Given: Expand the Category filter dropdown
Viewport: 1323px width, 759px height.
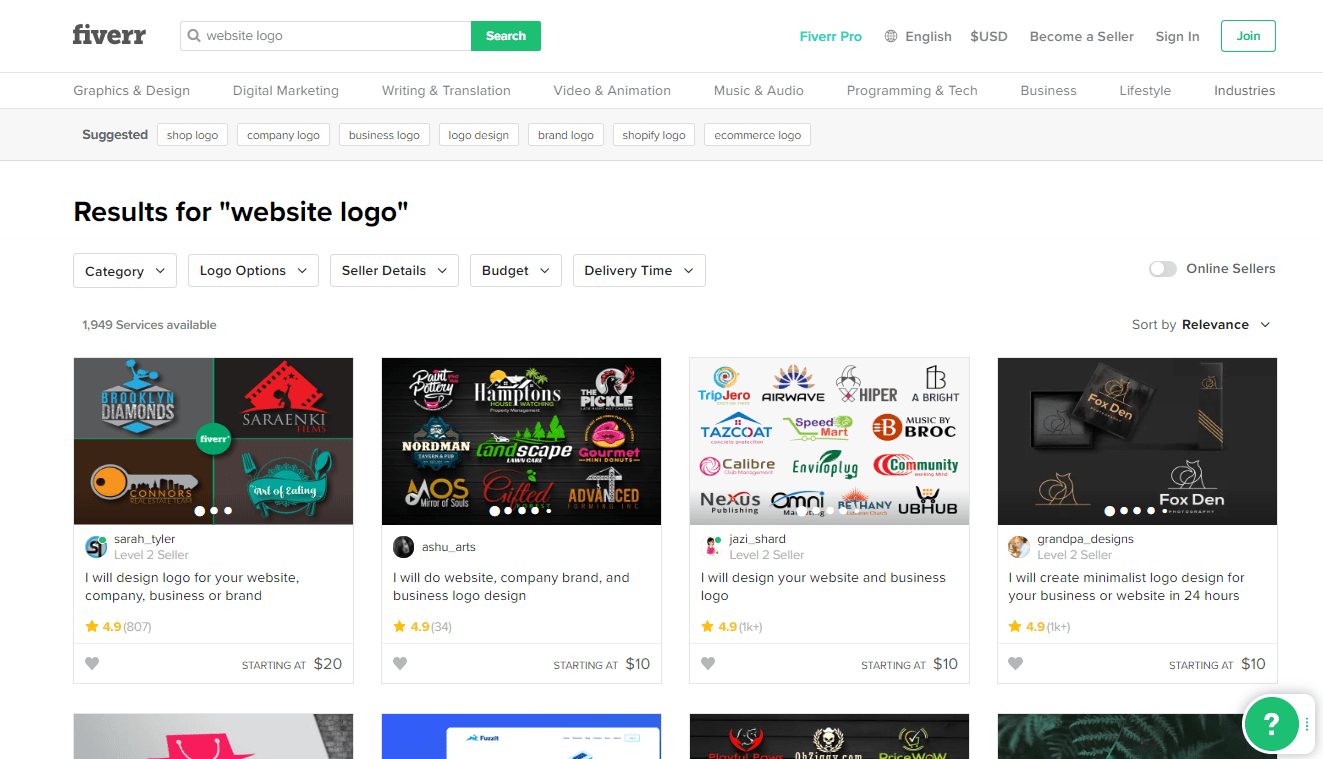Looking at the screenshot, I should (x=125, y=271).
